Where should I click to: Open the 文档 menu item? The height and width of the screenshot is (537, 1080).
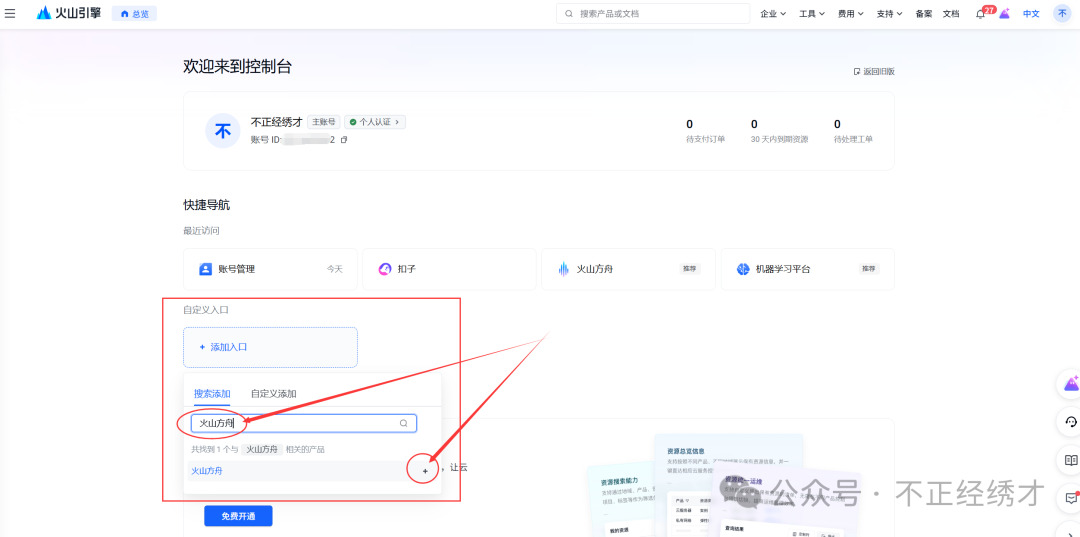click(951, 14)
